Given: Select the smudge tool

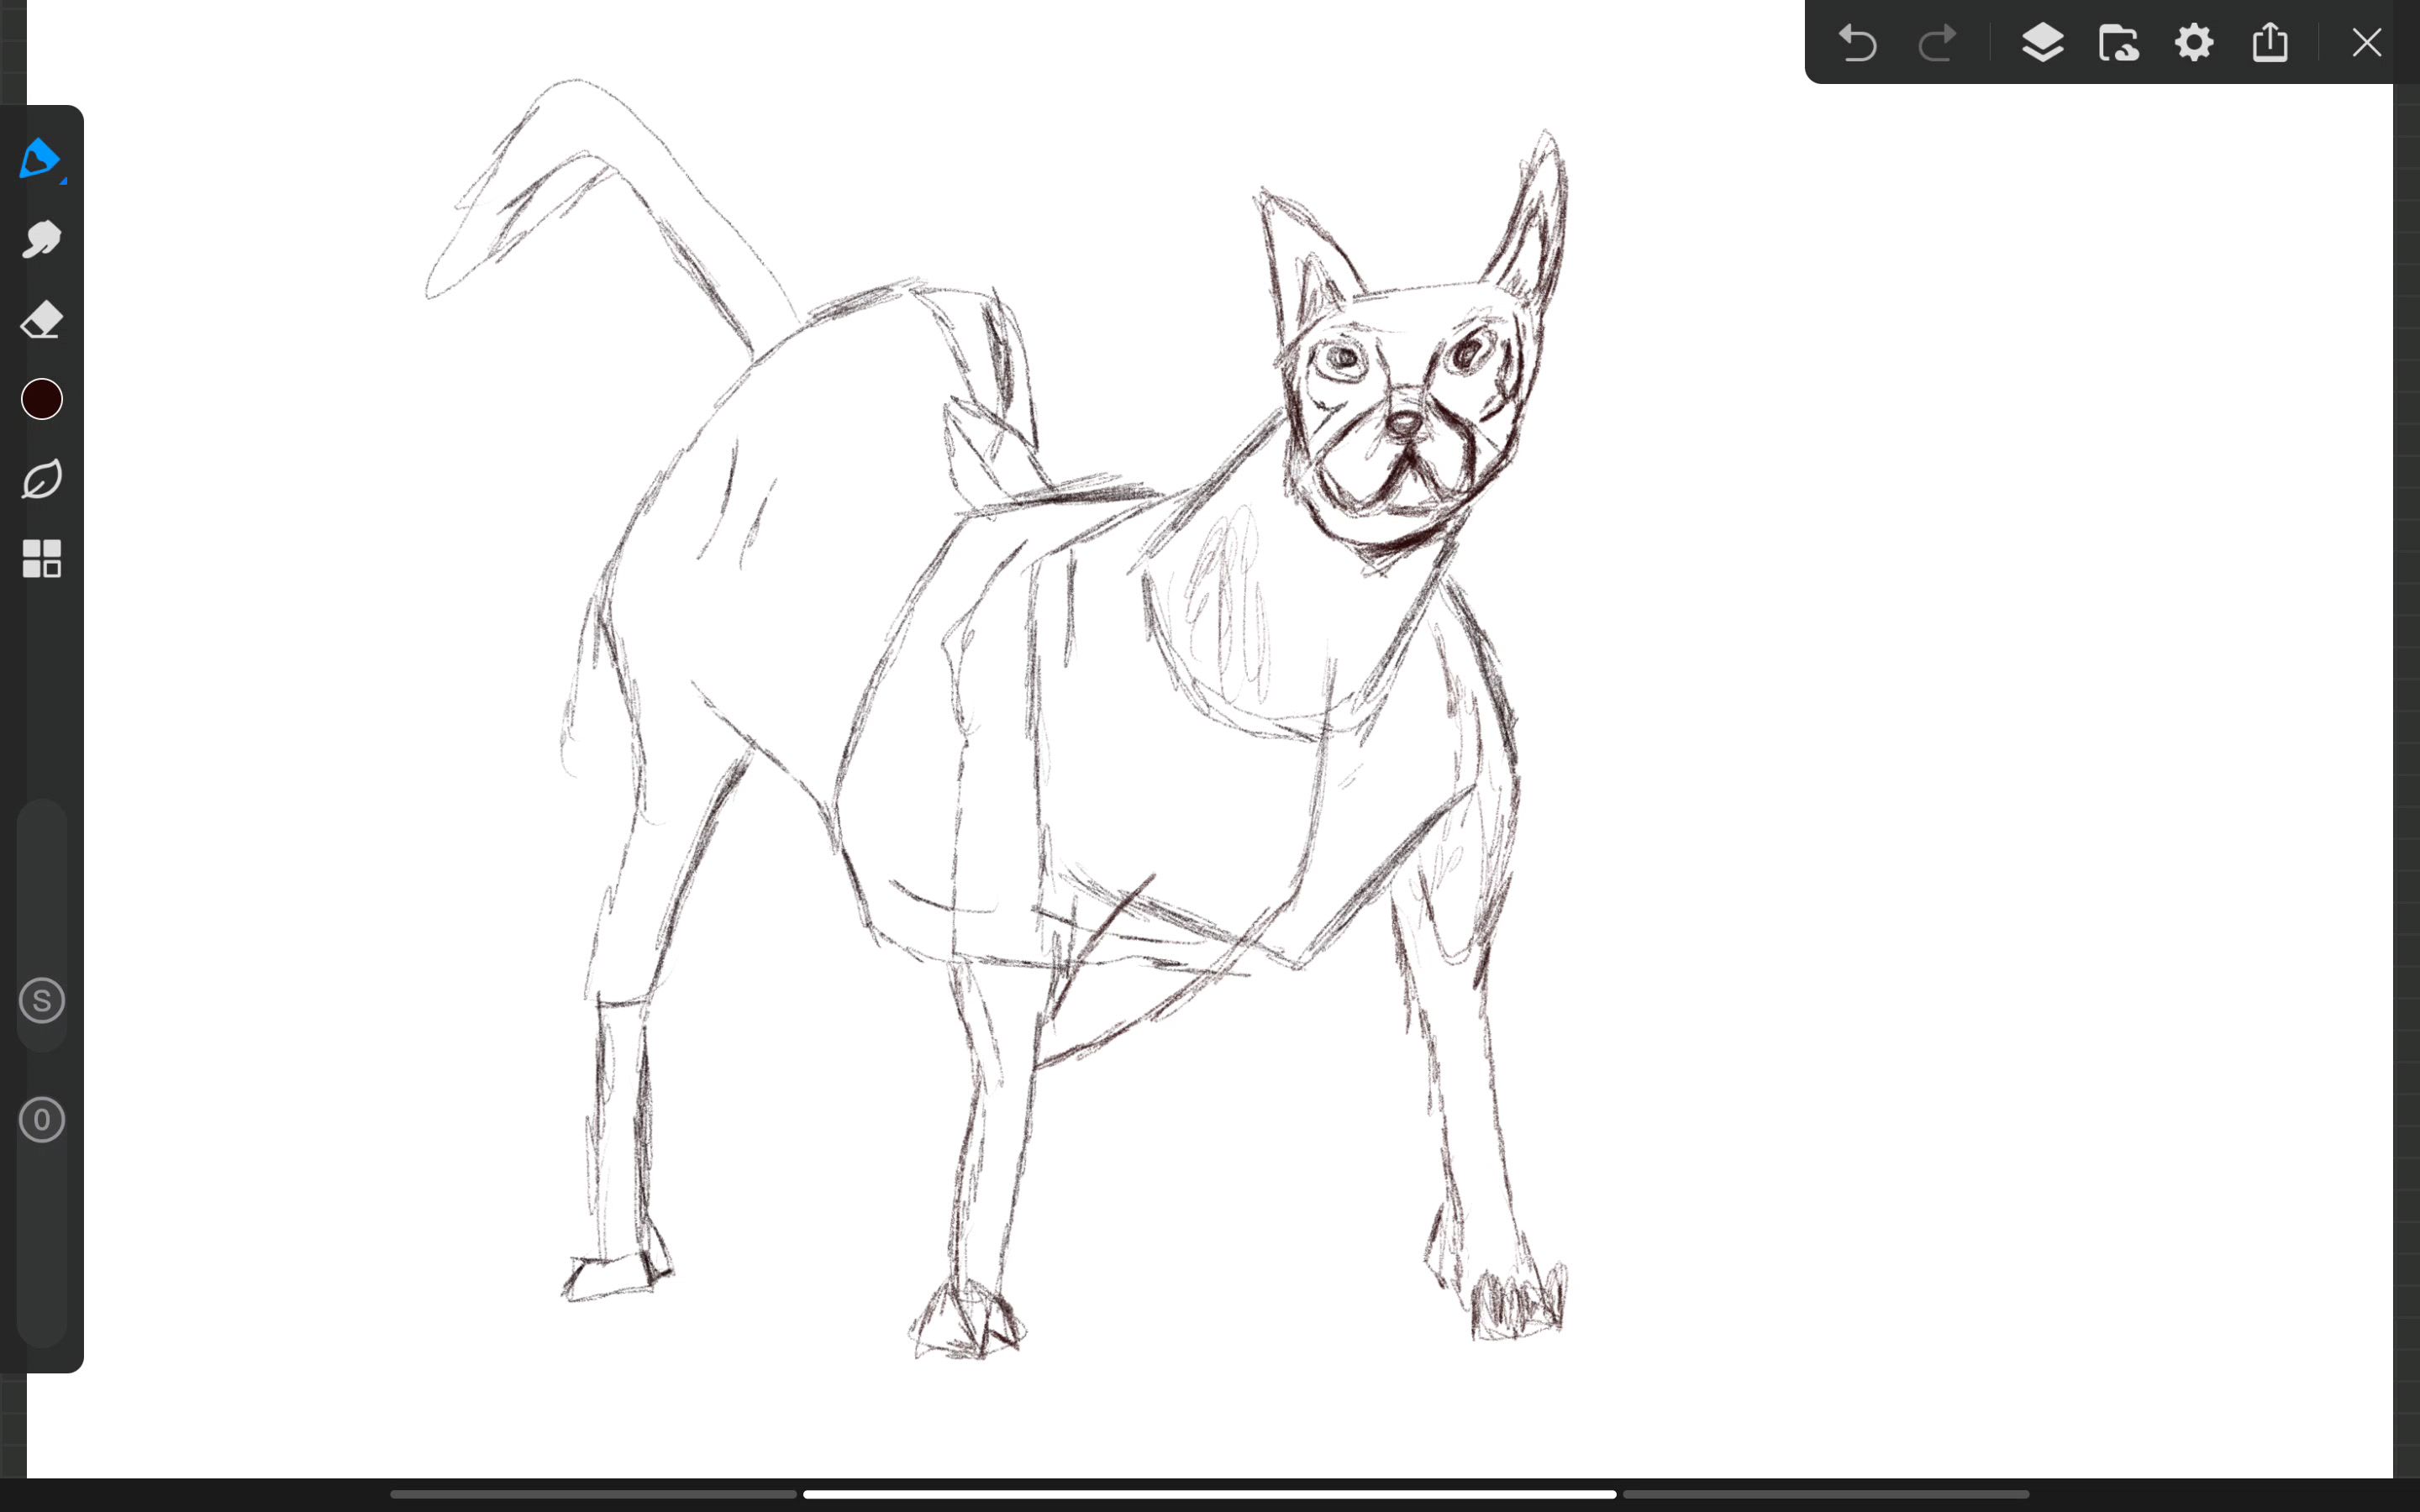Looking at the screenshot, I should (x=41, y=240).
